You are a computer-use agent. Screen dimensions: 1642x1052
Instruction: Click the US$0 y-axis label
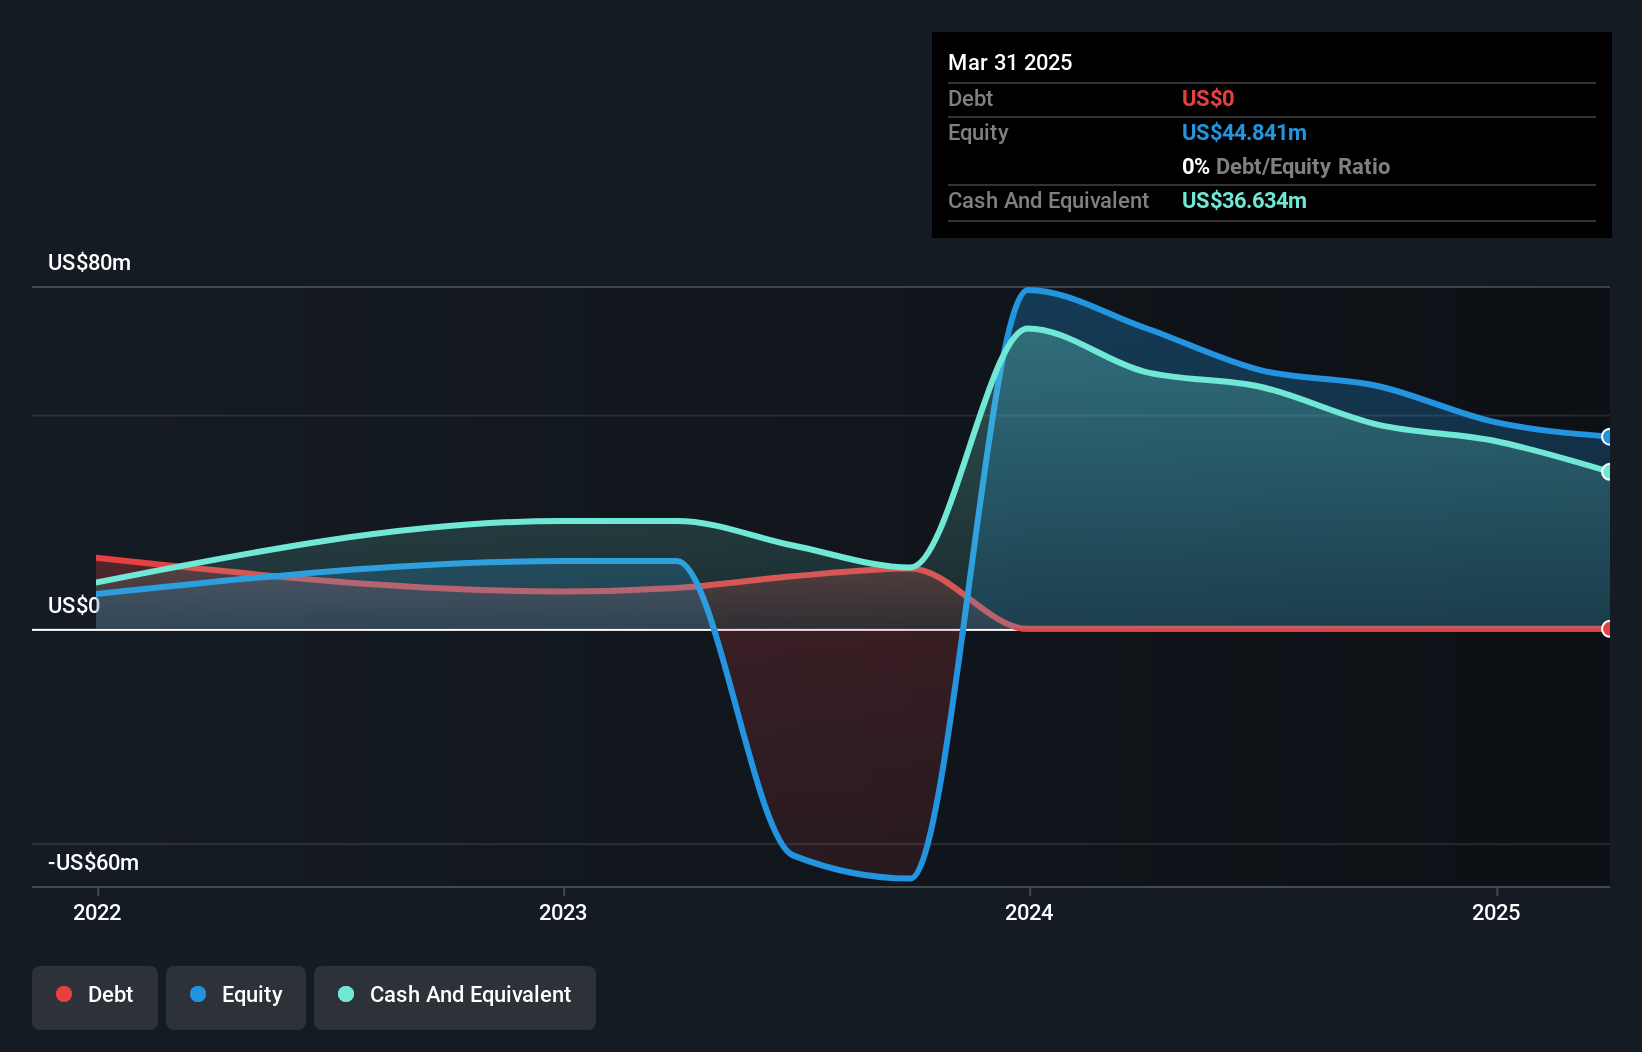[x=74, y=605]
